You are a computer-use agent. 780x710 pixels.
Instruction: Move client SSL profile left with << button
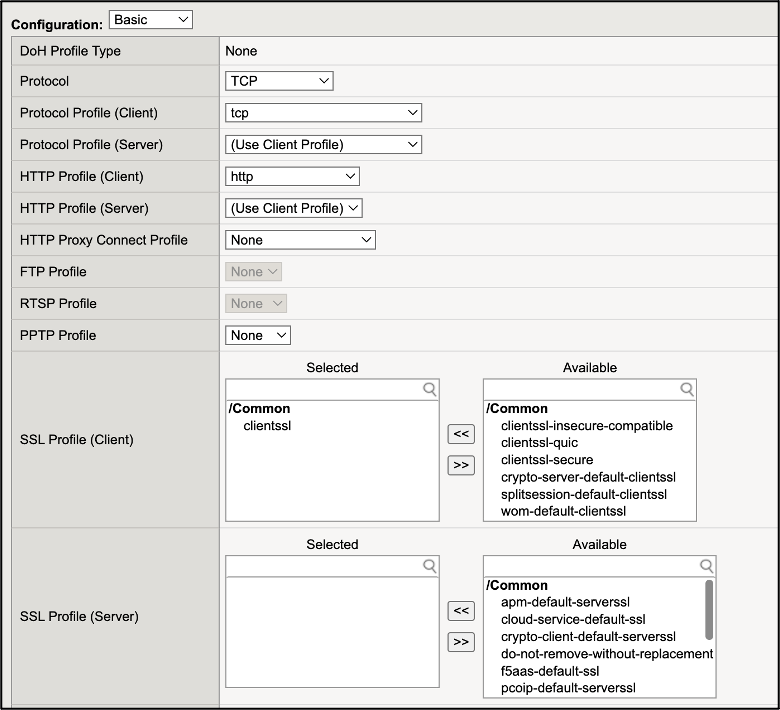(460, 433)
